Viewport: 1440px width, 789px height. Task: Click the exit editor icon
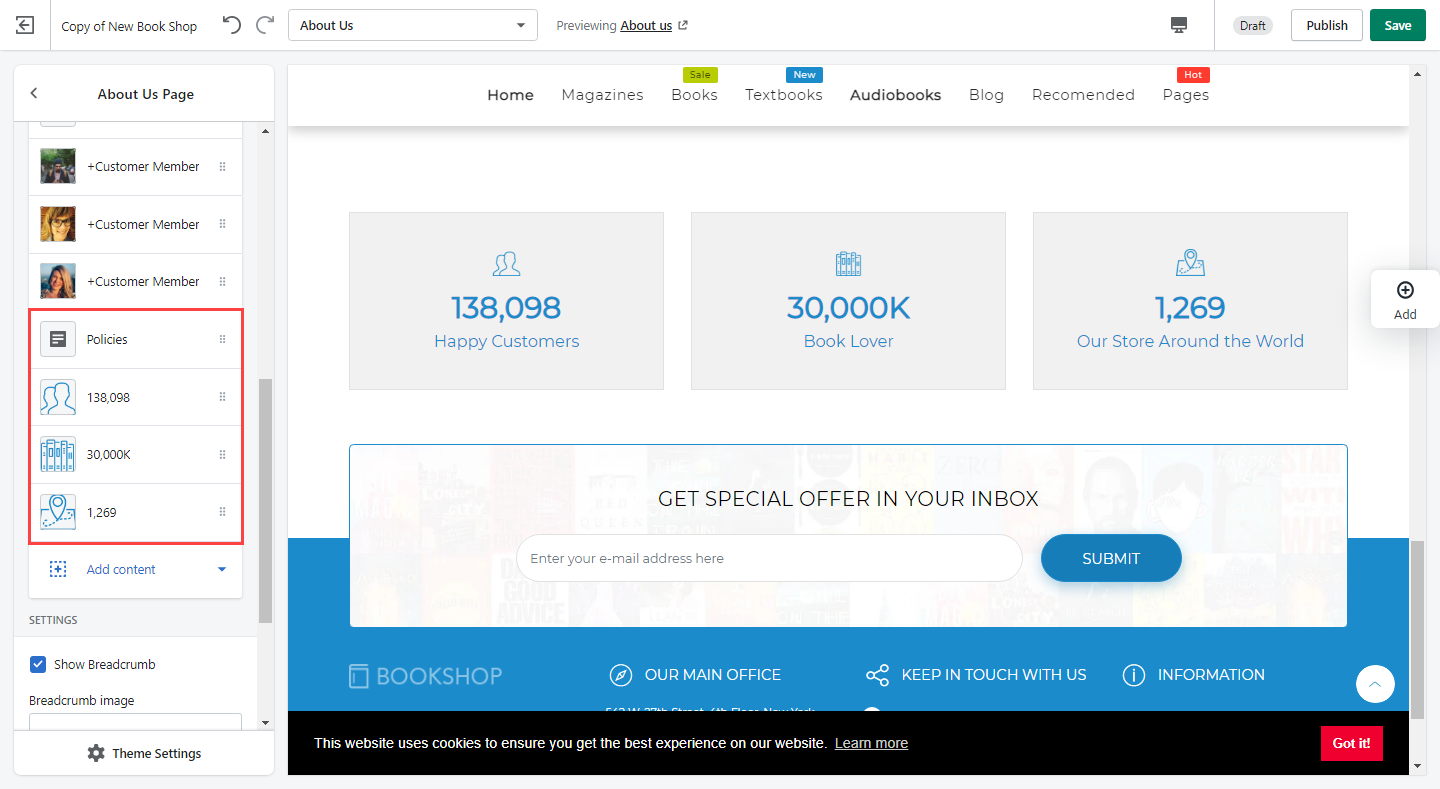[25, 25]
